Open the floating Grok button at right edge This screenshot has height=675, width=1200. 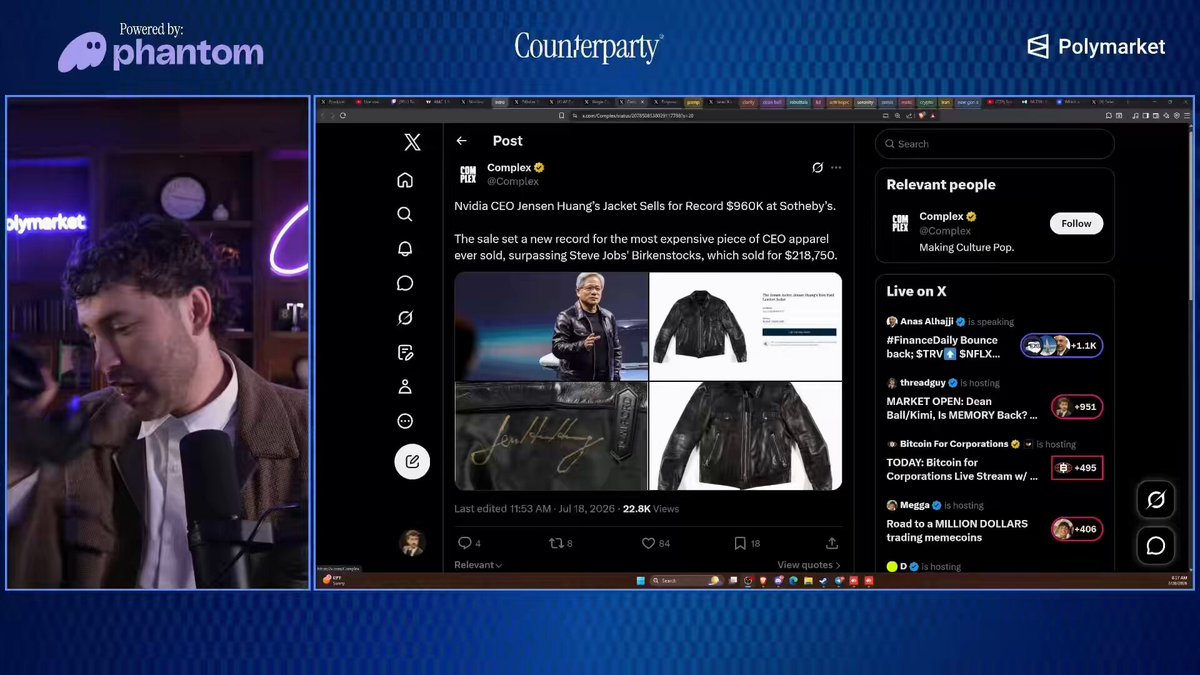coord(1156,500)
